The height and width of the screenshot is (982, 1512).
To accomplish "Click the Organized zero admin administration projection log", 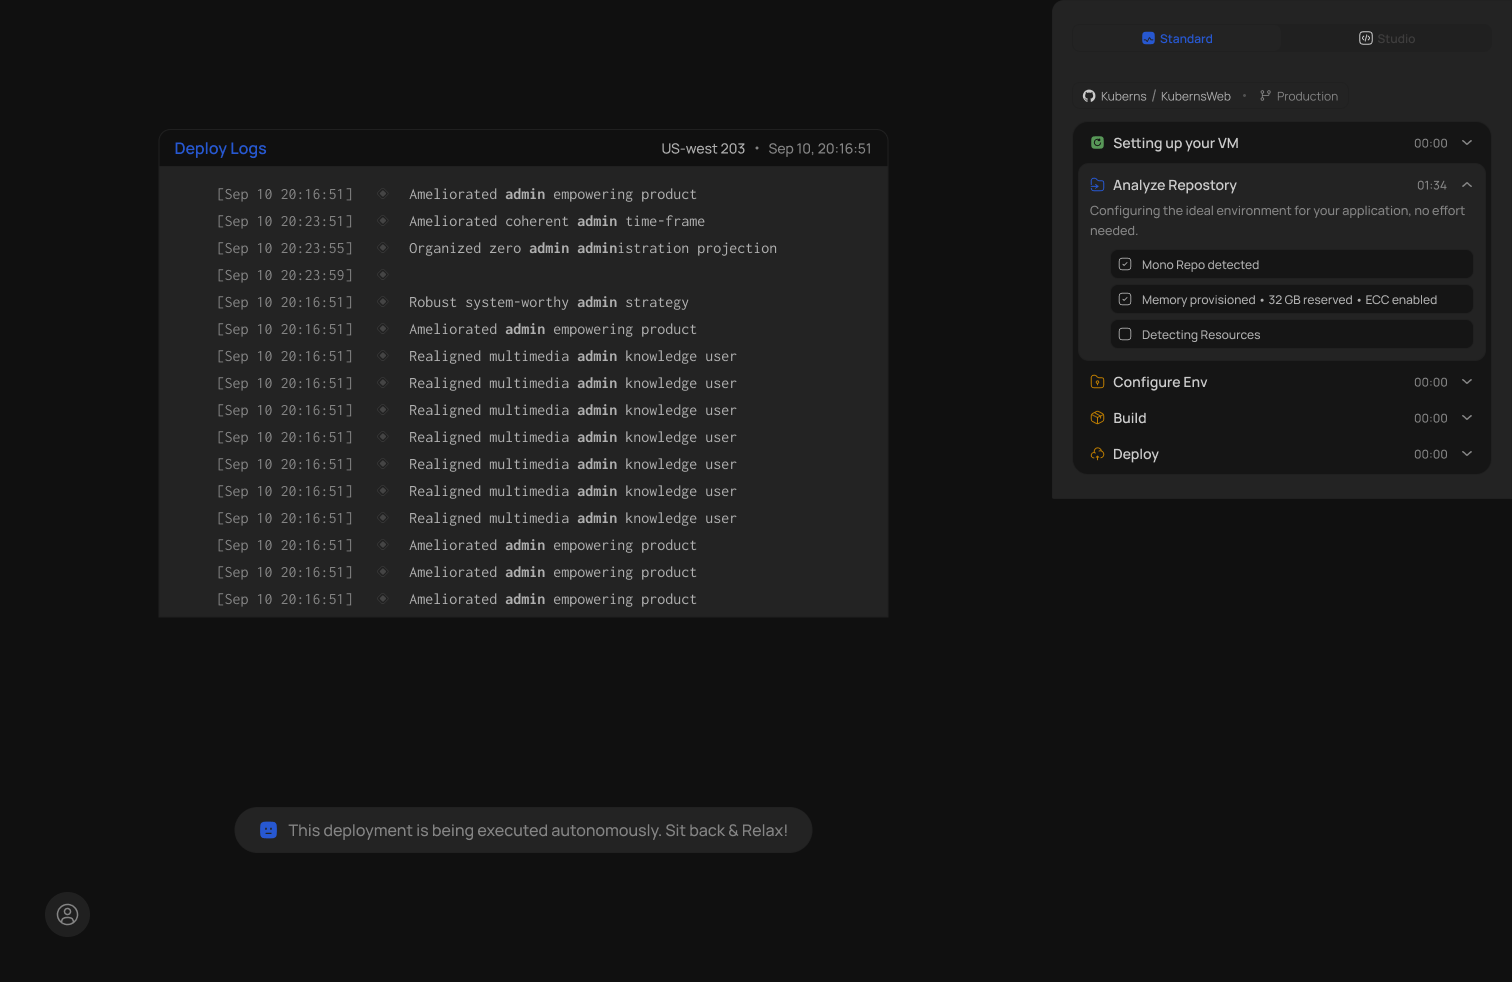I will [593, 248].
